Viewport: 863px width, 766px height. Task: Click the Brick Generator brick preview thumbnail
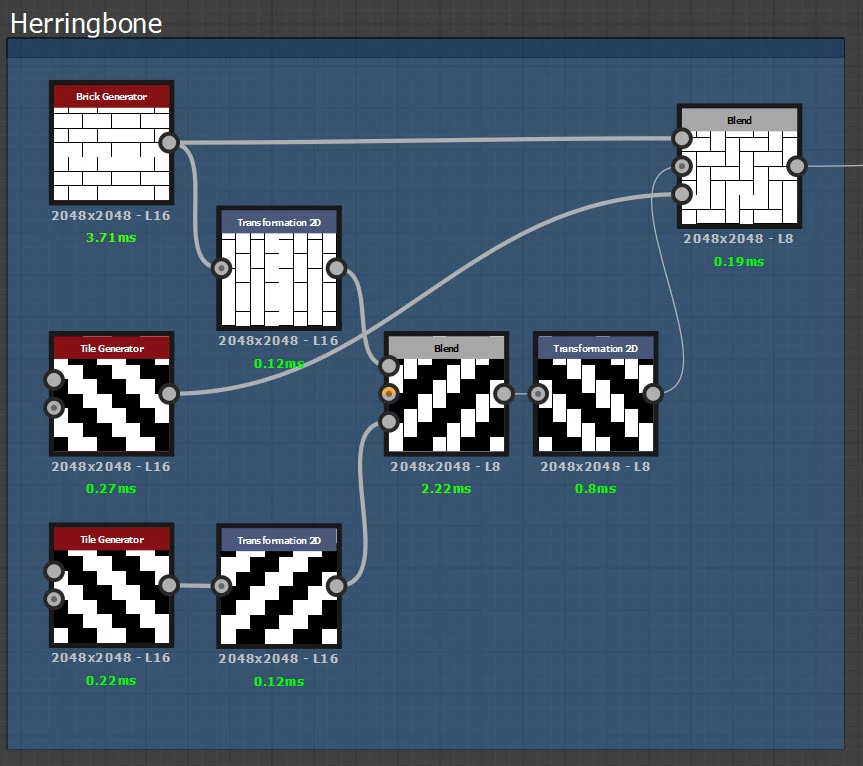click(112, 154)
